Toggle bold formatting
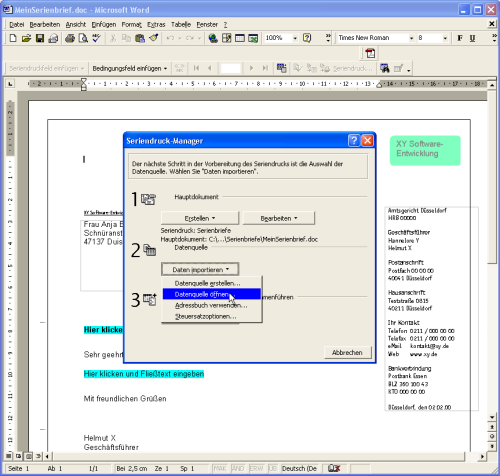This screenshot has height=476, width=500. point(460,38)
